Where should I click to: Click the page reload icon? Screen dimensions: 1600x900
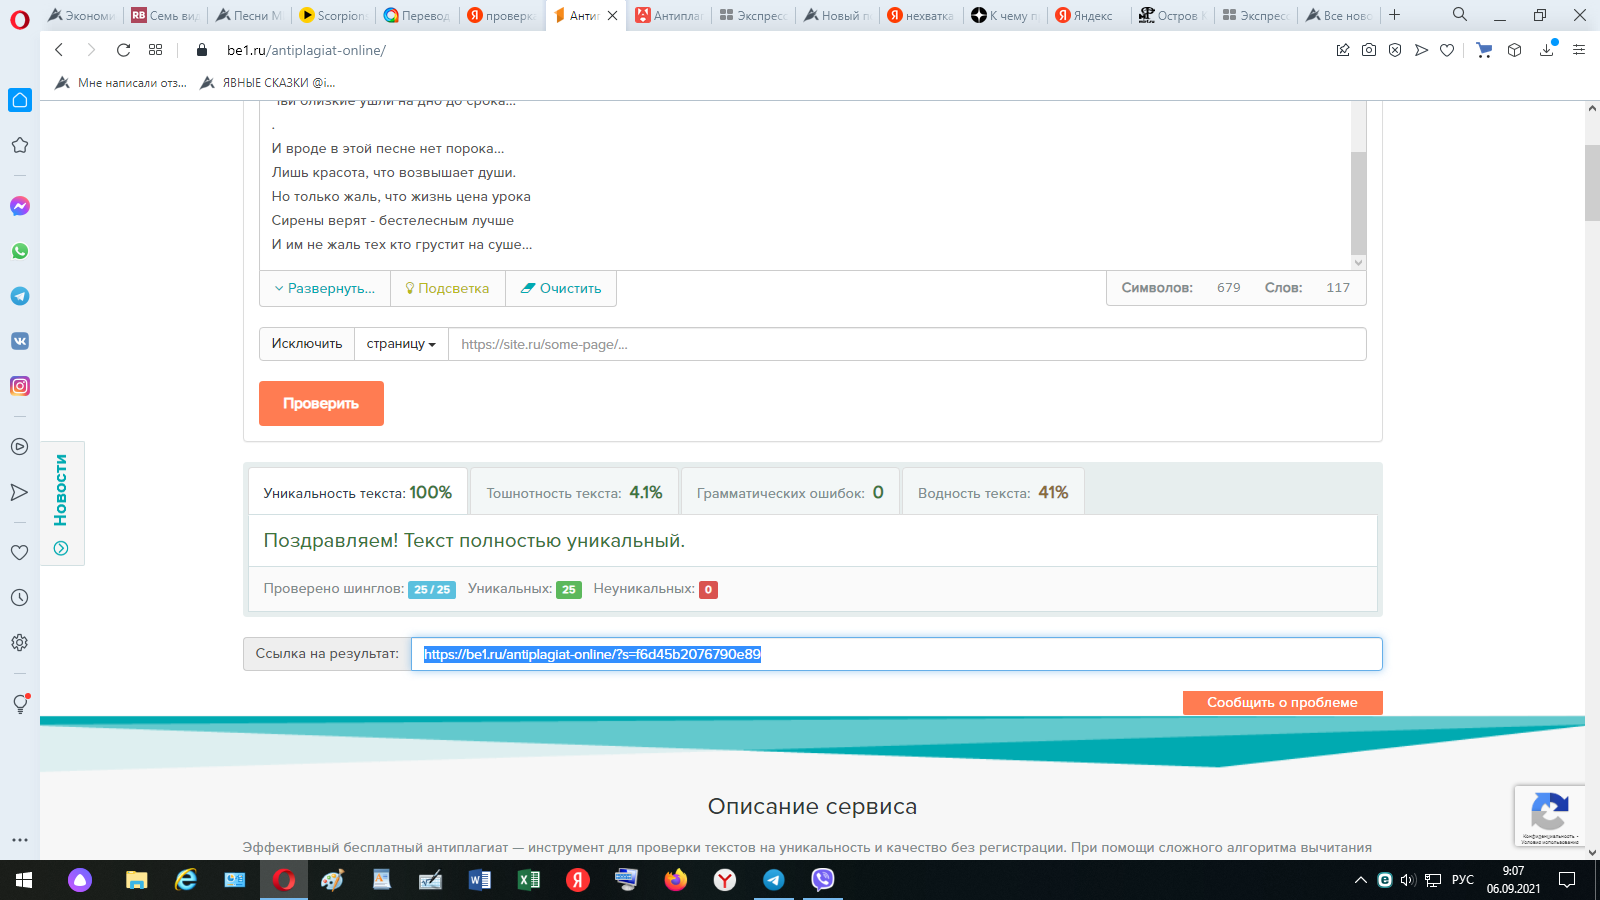click(x=123, y=50)
